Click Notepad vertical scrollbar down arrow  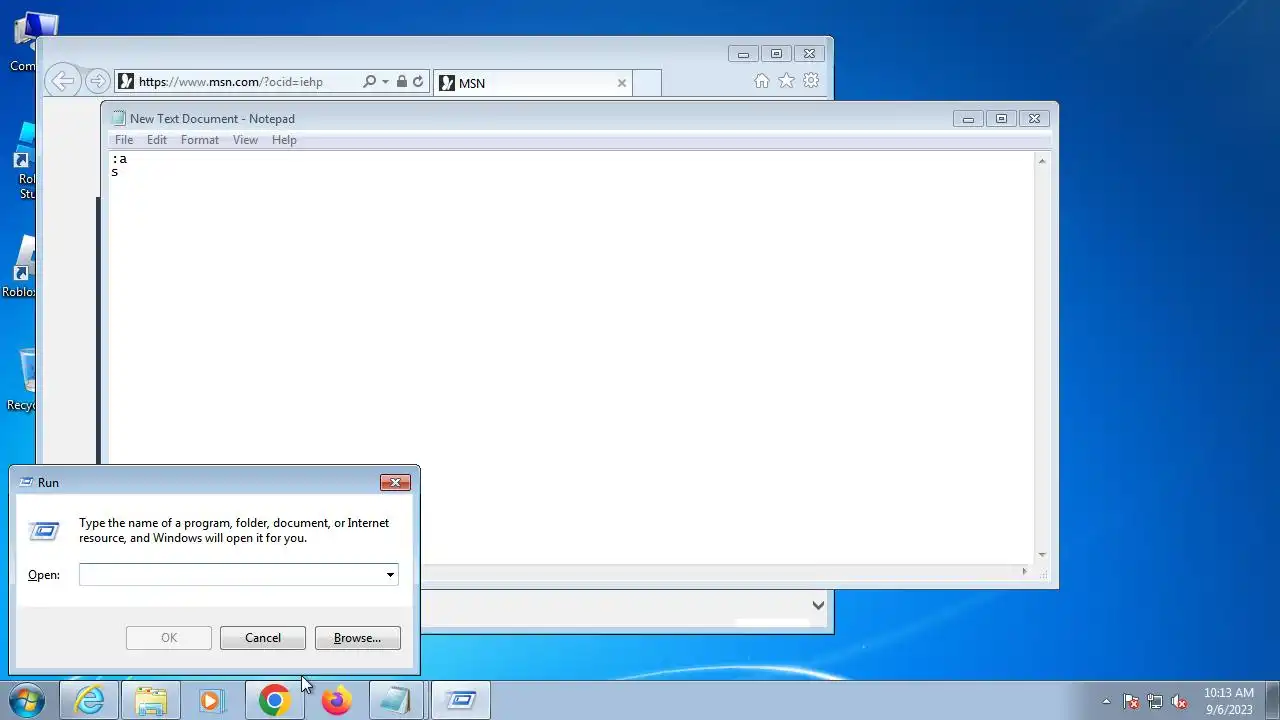(1042, 555)
